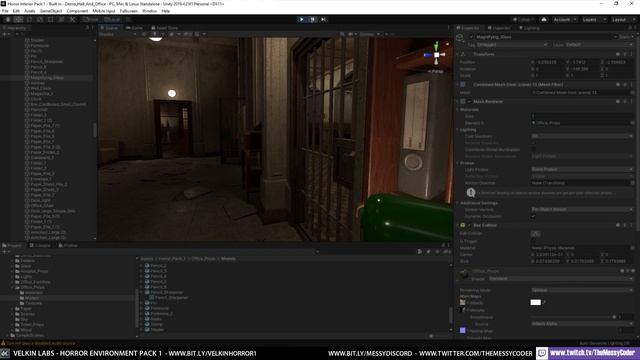Open the Albedo white color swatch
The width and height of the screenshot is (640, 360).
click(x=536, y=302)
